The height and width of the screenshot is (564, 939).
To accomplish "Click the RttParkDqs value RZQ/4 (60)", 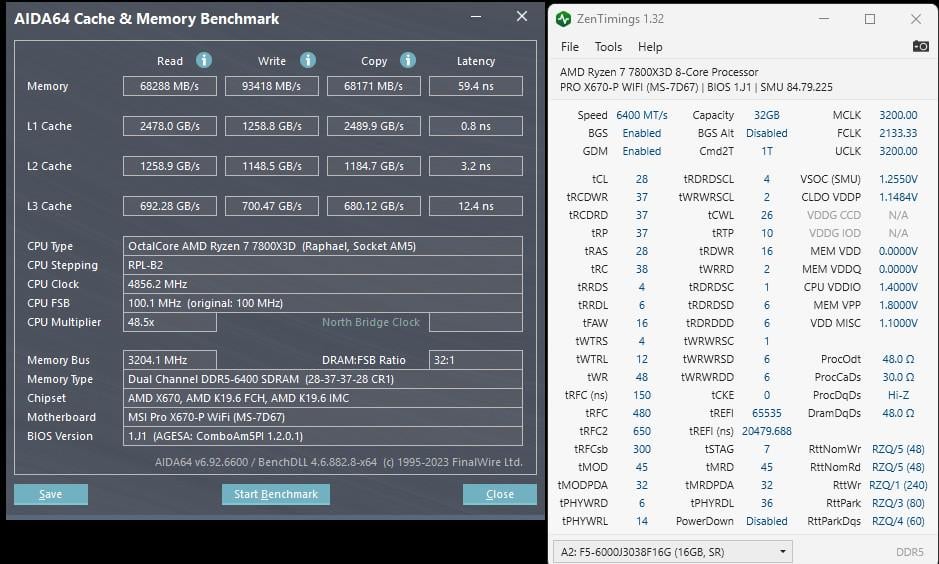I will tap(898, 521).
